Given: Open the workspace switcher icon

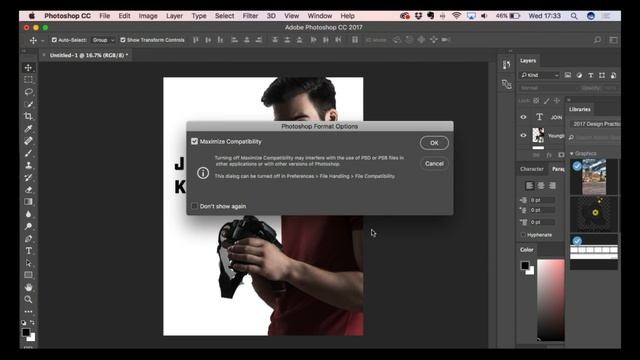Looking at the screenshot, I should coord(613,40).
